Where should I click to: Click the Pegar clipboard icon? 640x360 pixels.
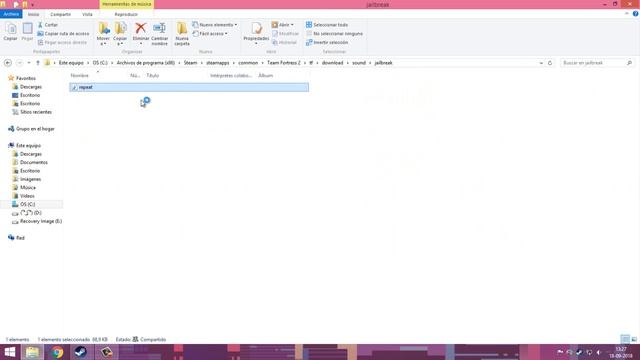27,32
